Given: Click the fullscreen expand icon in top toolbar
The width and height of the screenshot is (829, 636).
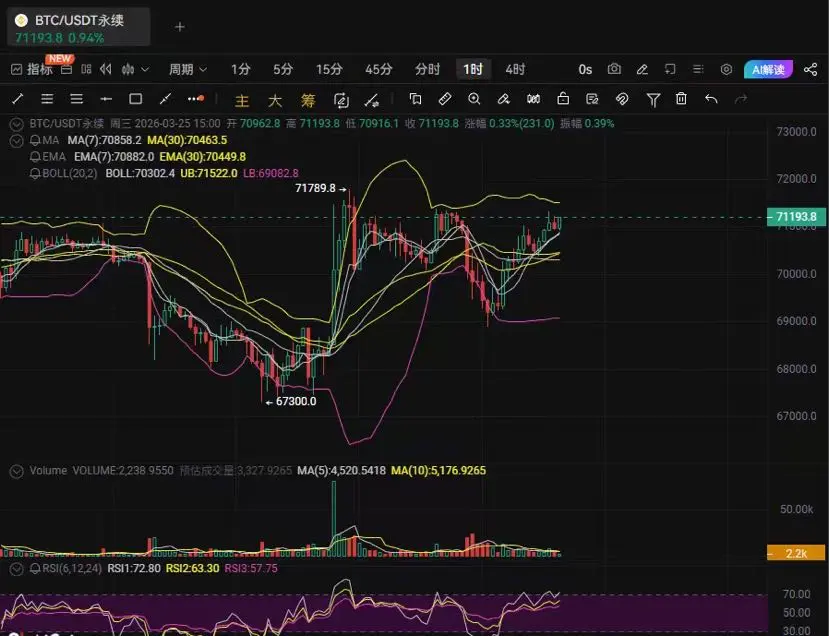Looking at the screenshot, I should (x=670, y=69).
